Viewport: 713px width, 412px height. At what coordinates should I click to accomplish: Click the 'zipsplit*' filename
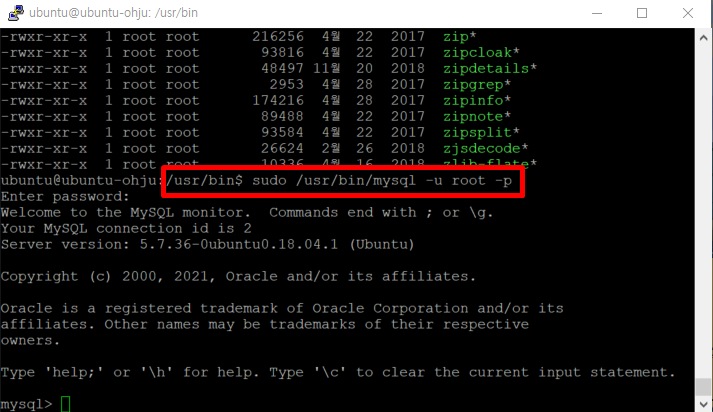point(481,132)
